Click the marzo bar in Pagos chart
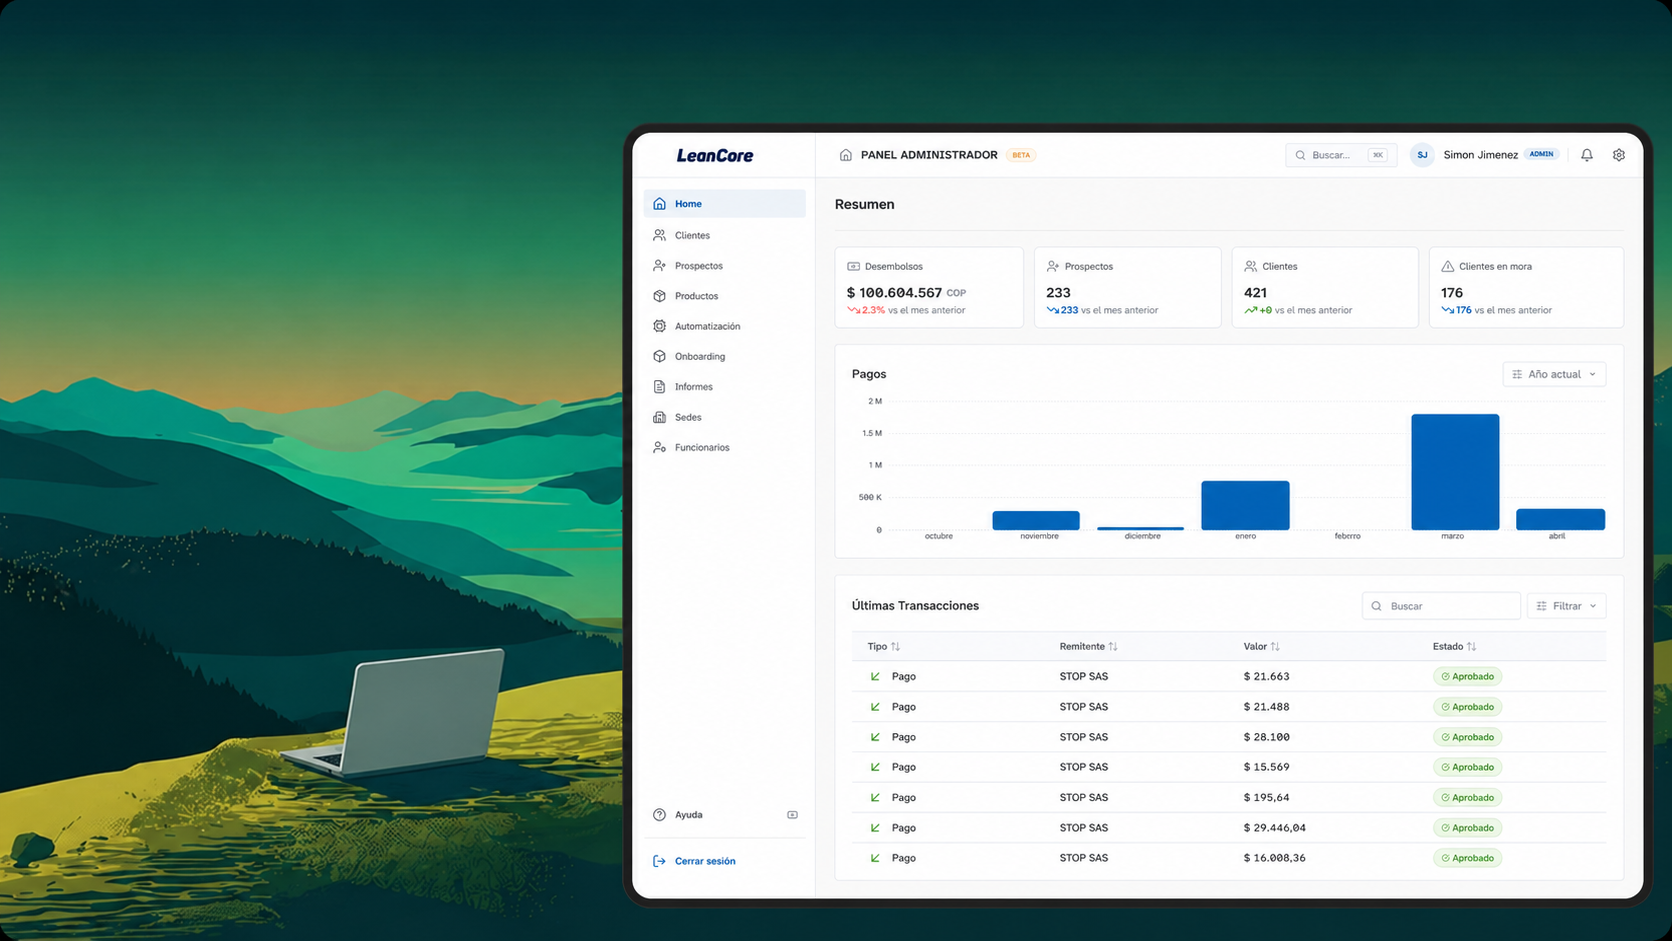 pos(1454,472)
